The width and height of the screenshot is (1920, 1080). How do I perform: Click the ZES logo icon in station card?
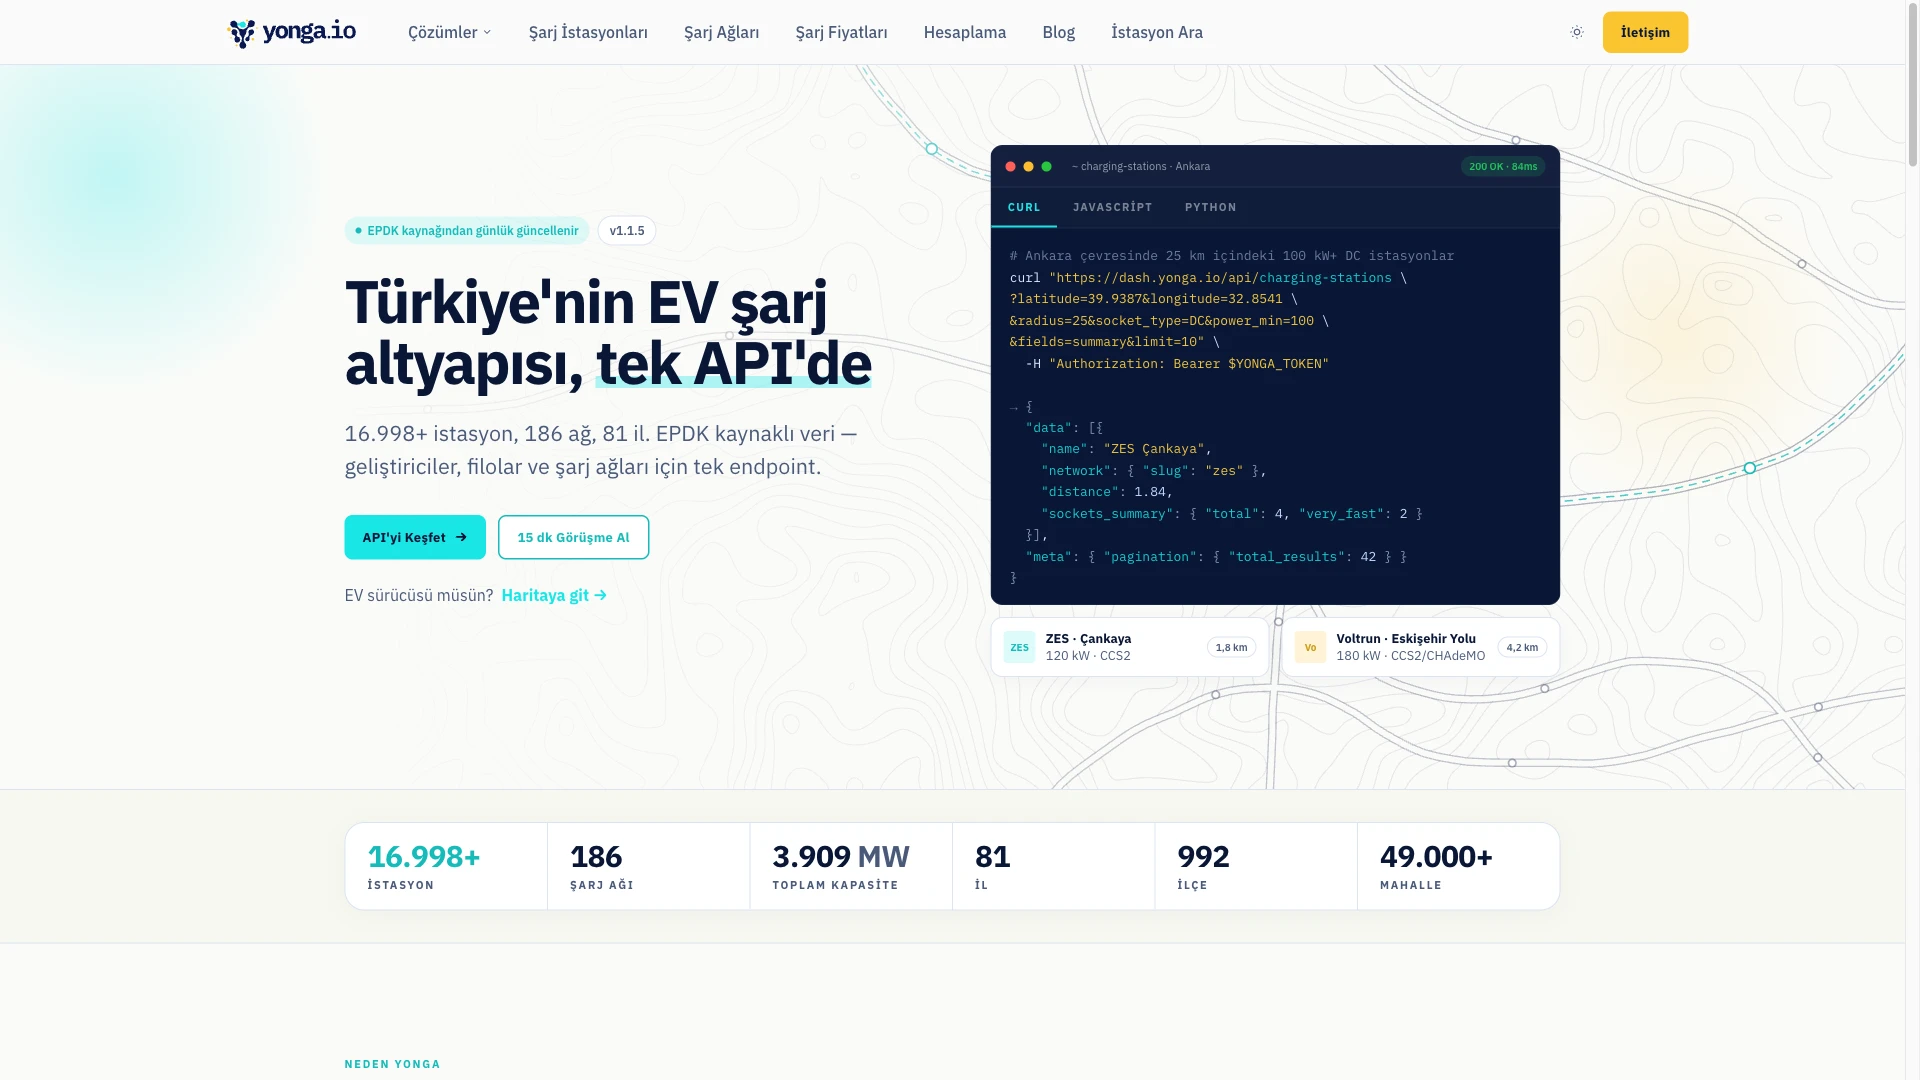click(x=1019, y=647)
